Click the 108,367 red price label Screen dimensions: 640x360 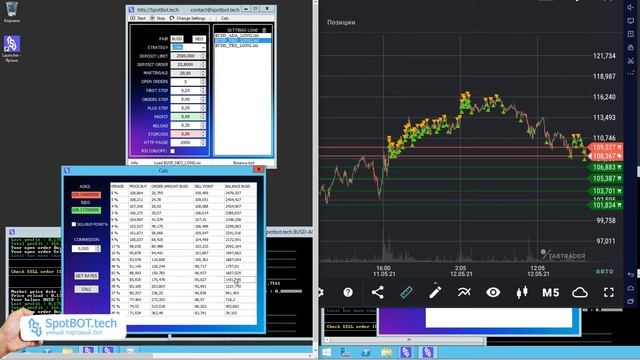click(605, 156)
